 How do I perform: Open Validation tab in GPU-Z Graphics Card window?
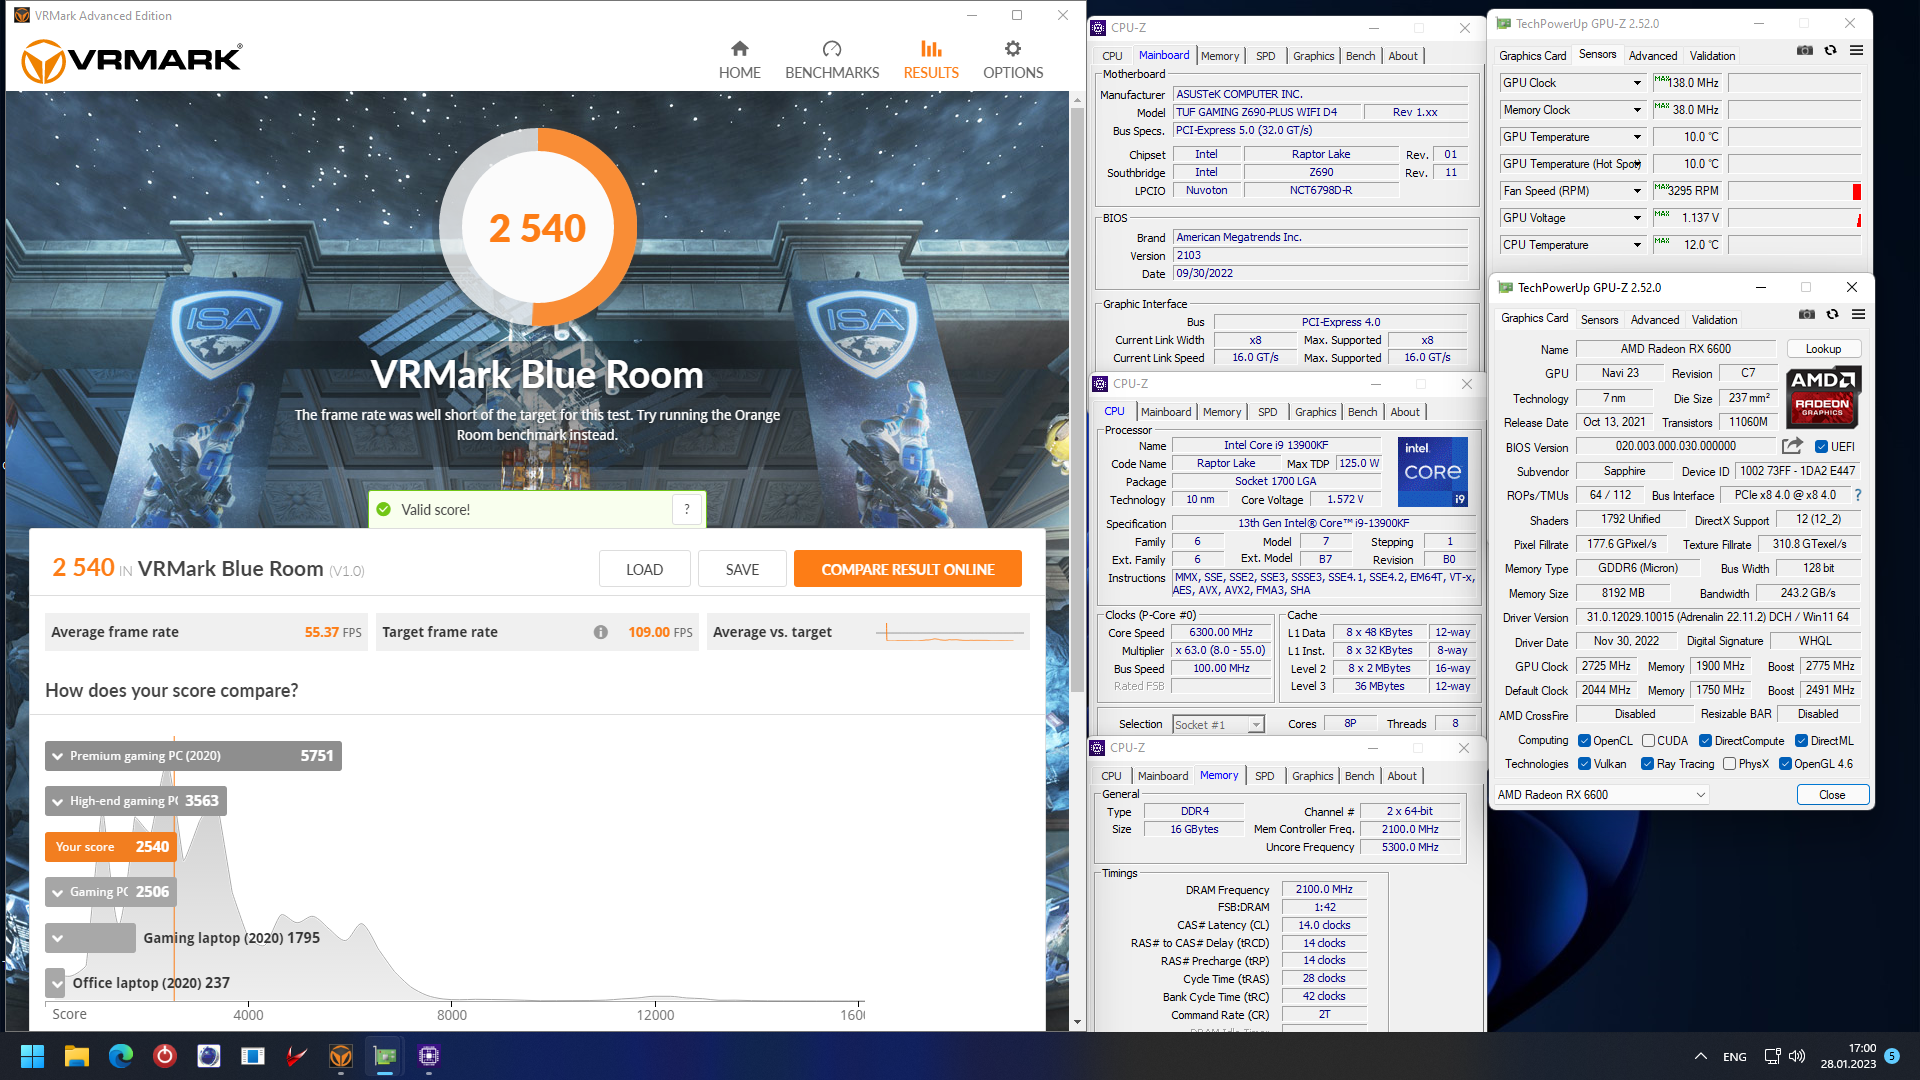coord(1714,320)
